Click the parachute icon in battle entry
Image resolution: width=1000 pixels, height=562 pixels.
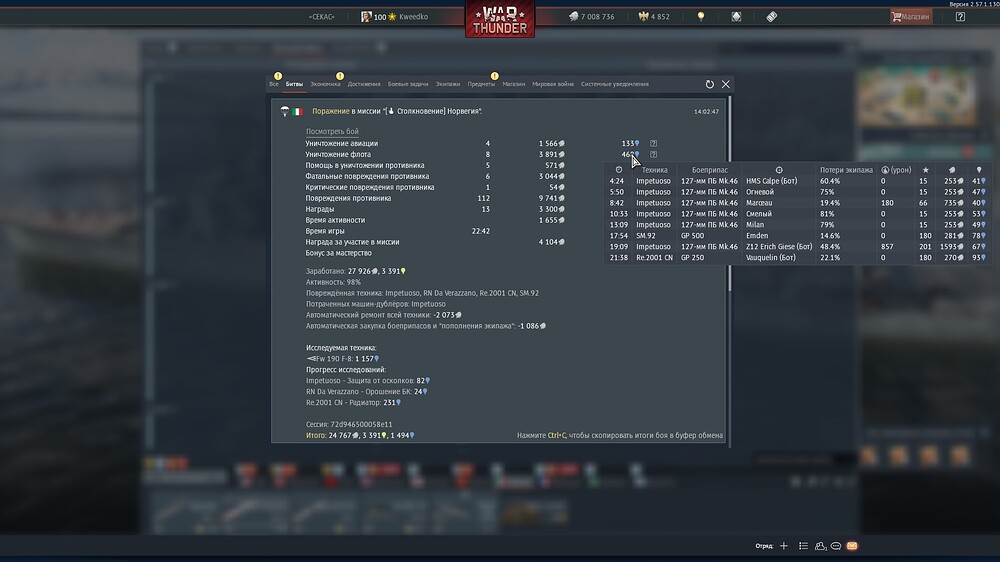[285, 111]
